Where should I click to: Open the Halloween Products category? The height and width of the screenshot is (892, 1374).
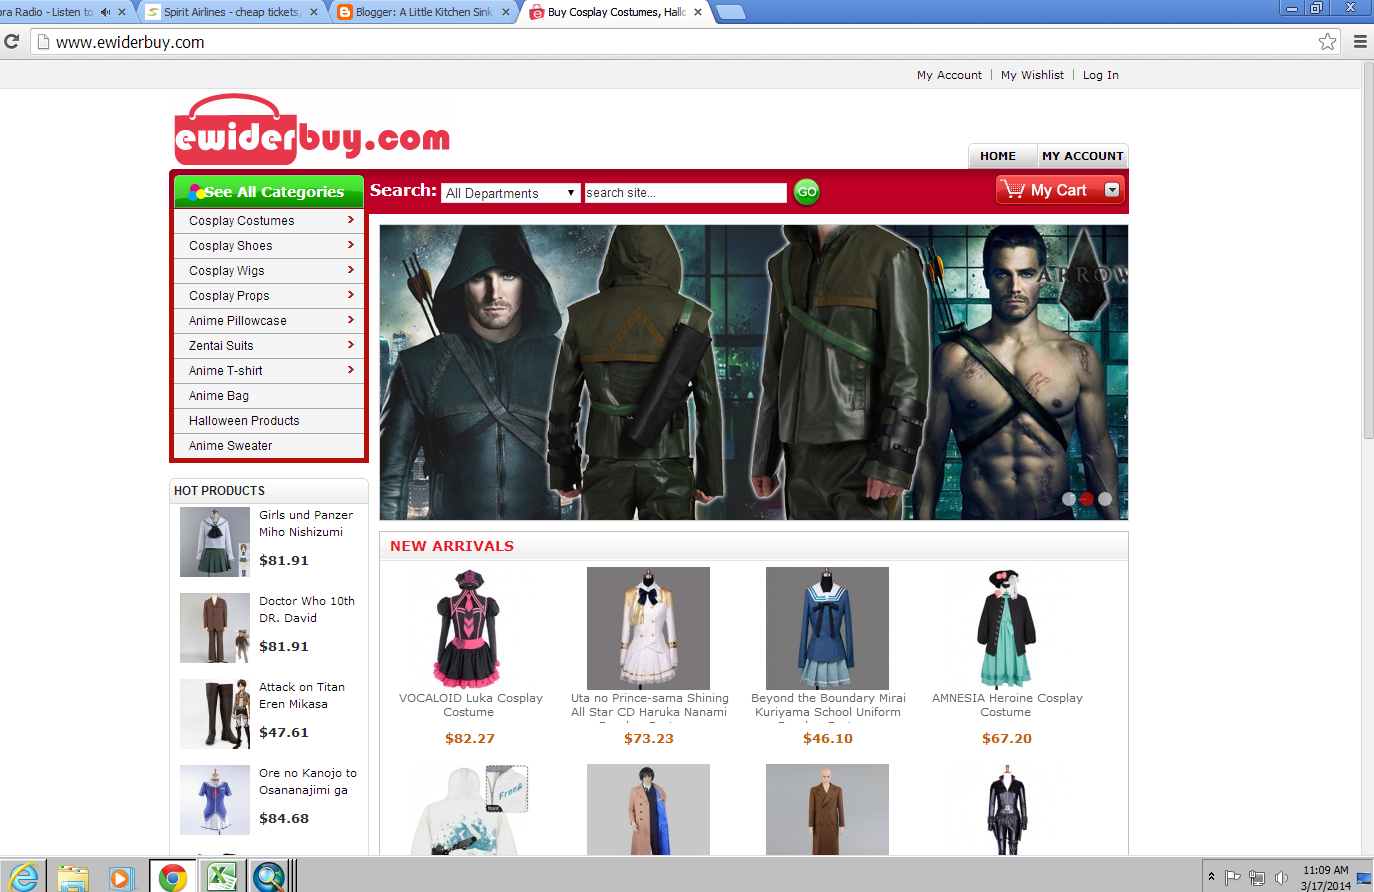point(244,421)
